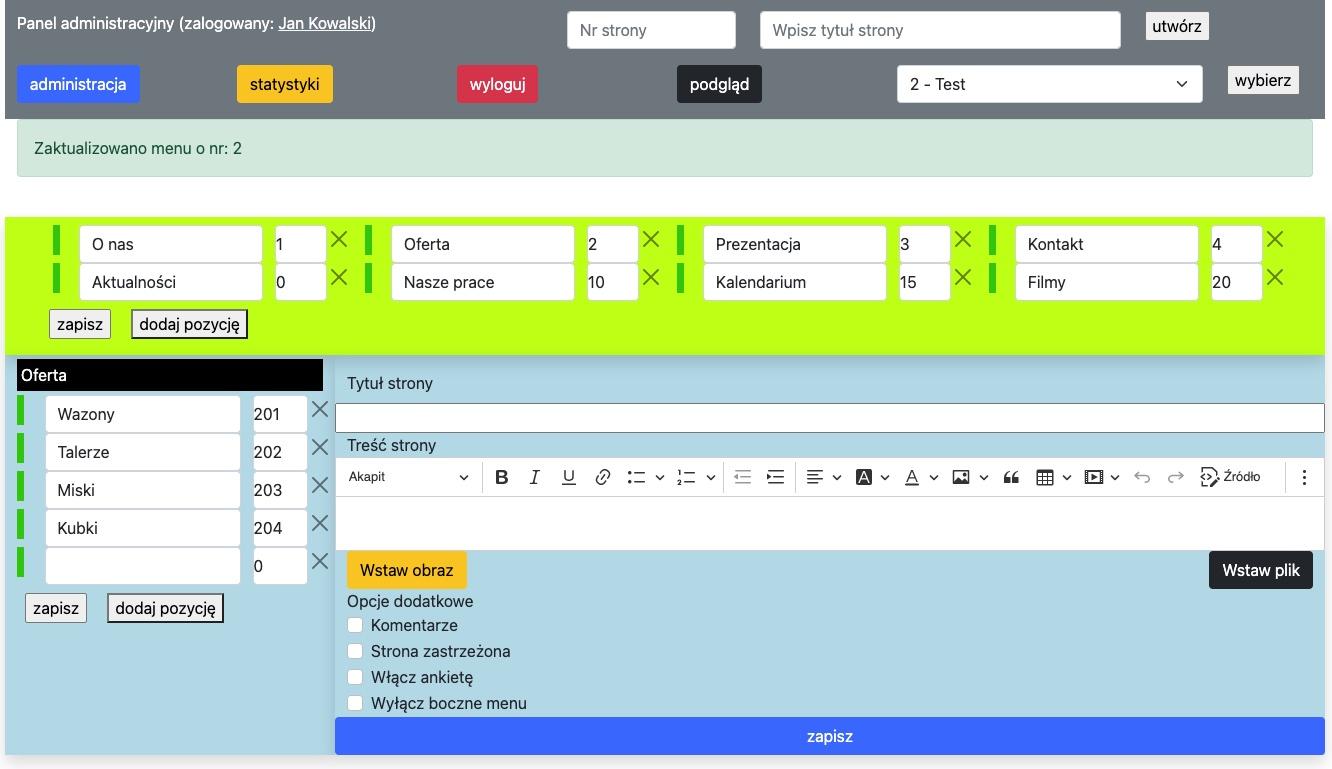1332x769 pixels.
Task: Insert a link with the link icon
Action: point(602,477)
